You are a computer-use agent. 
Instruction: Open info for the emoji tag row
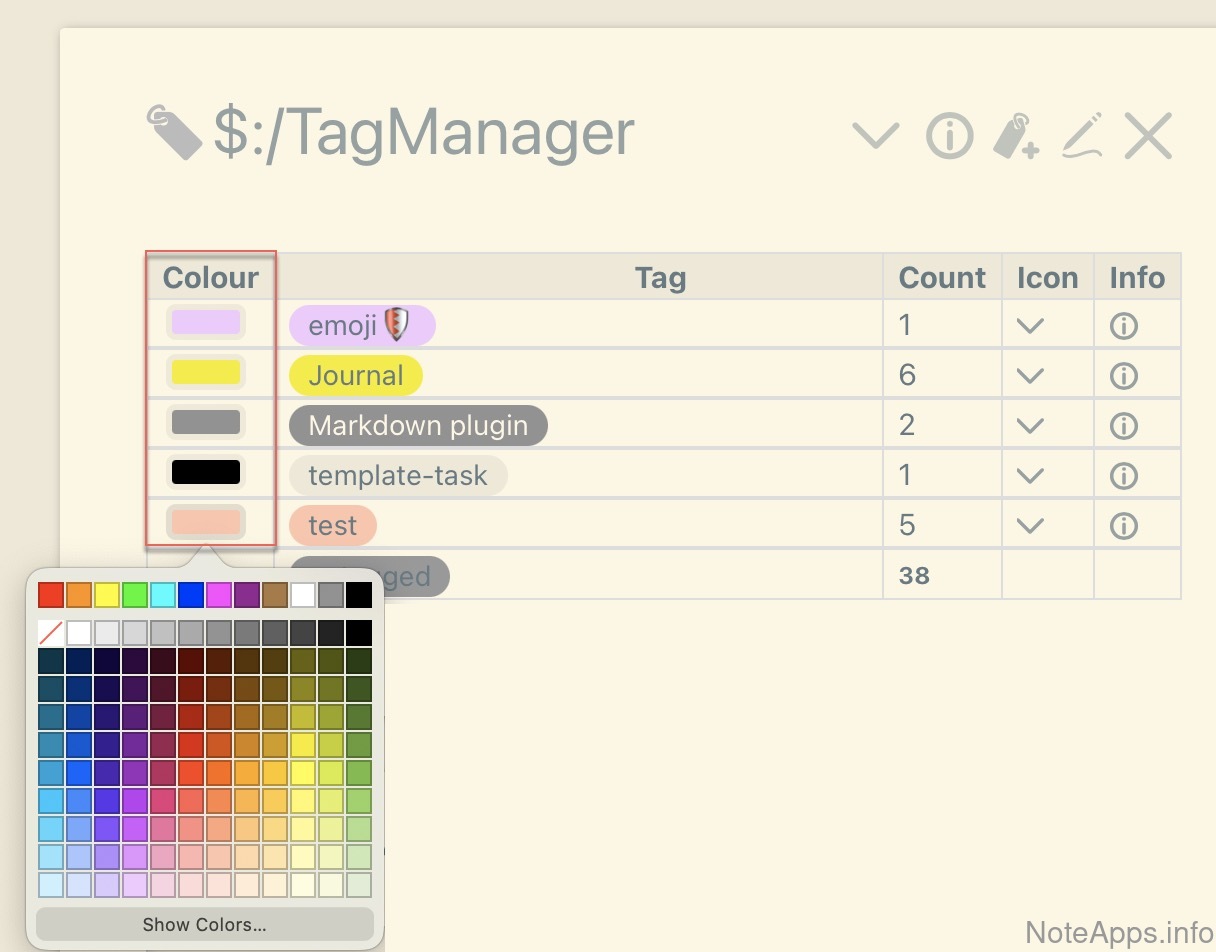click(x=1124, y=326)
